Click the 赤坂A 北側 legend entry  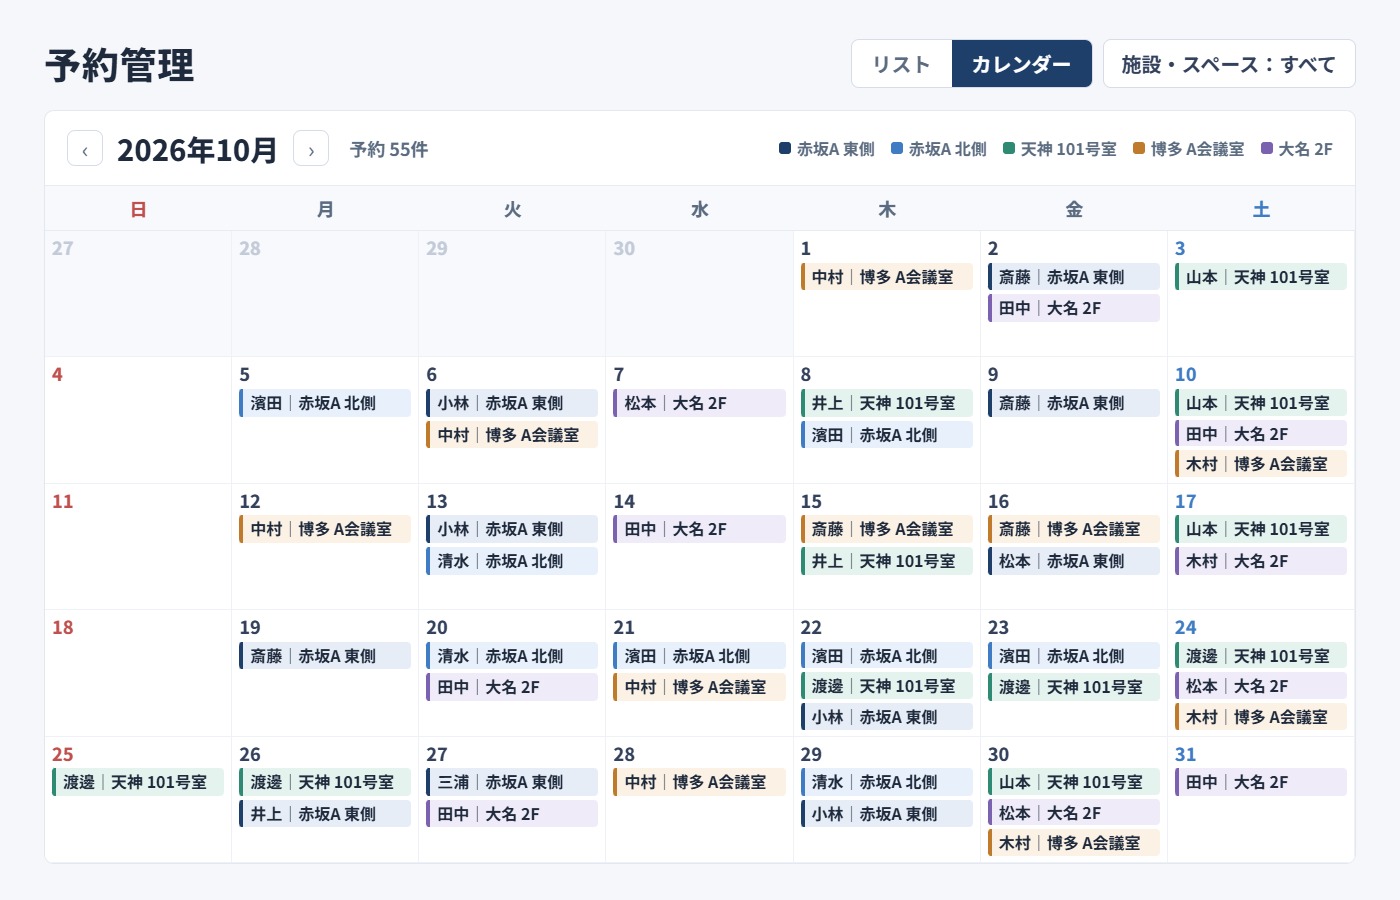click(x=939, y=149)
